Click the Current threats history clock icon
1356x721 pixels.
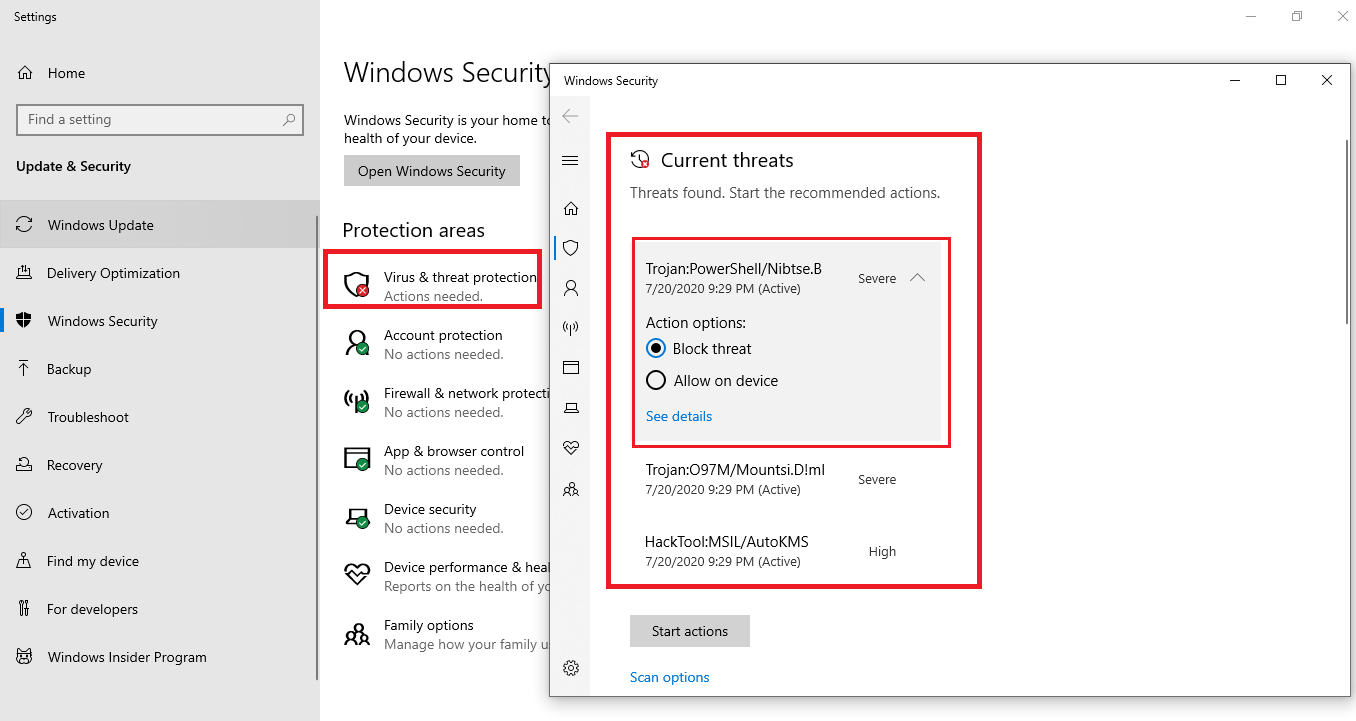pos(640,160)
